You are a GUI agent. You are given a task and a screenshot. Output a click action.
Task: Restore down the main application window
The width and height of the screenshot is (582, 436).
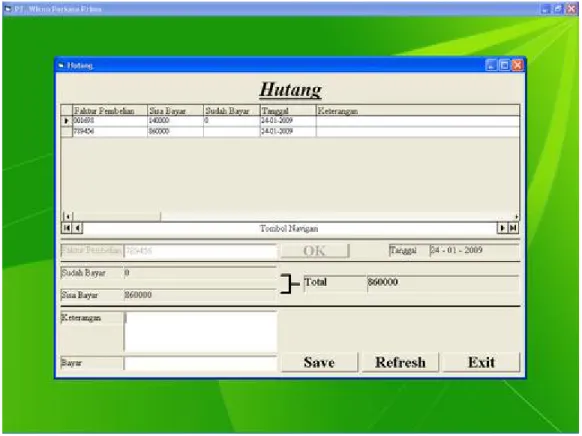559,9
